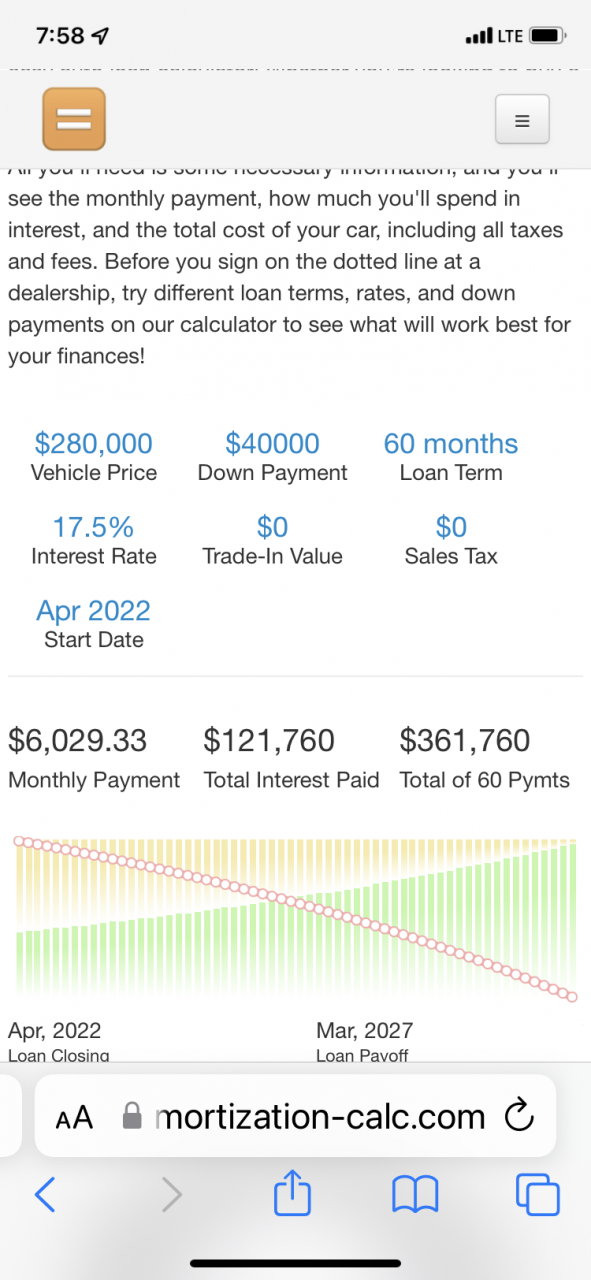Tap the Safari forward arrow
This screenshot has height=1280, width=591.
point(172,1194)
